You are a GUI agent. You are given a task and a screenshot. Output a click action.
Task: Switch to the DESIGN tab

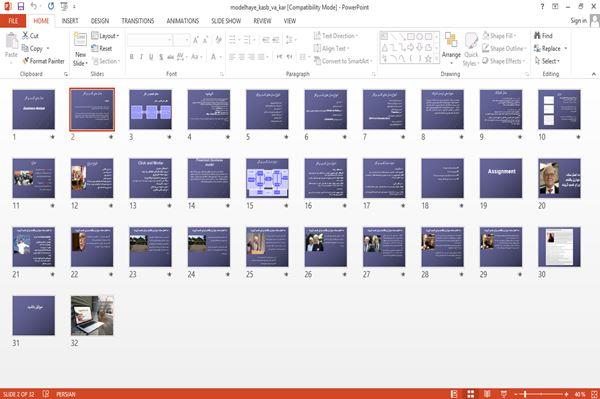pos(100,21)
